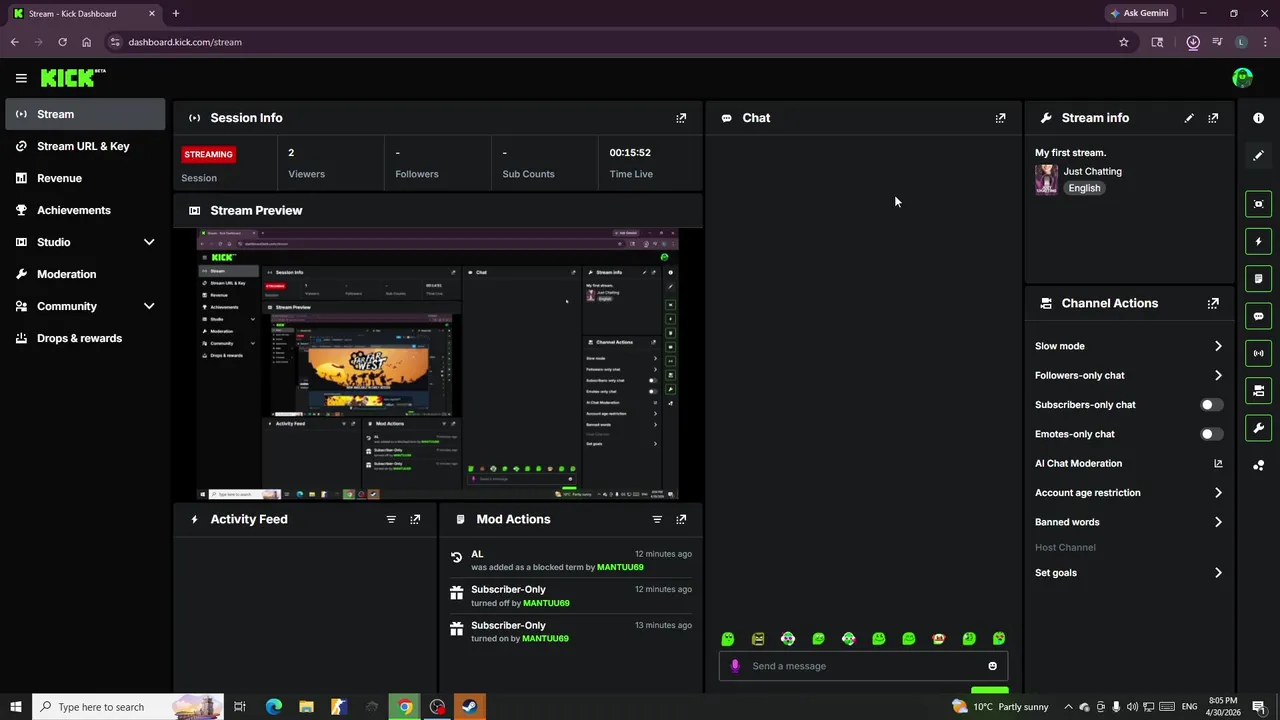The image size is (1280, 720).
Task: Click the 00:15:52 Time Live value
Action: tap(630, 153)
